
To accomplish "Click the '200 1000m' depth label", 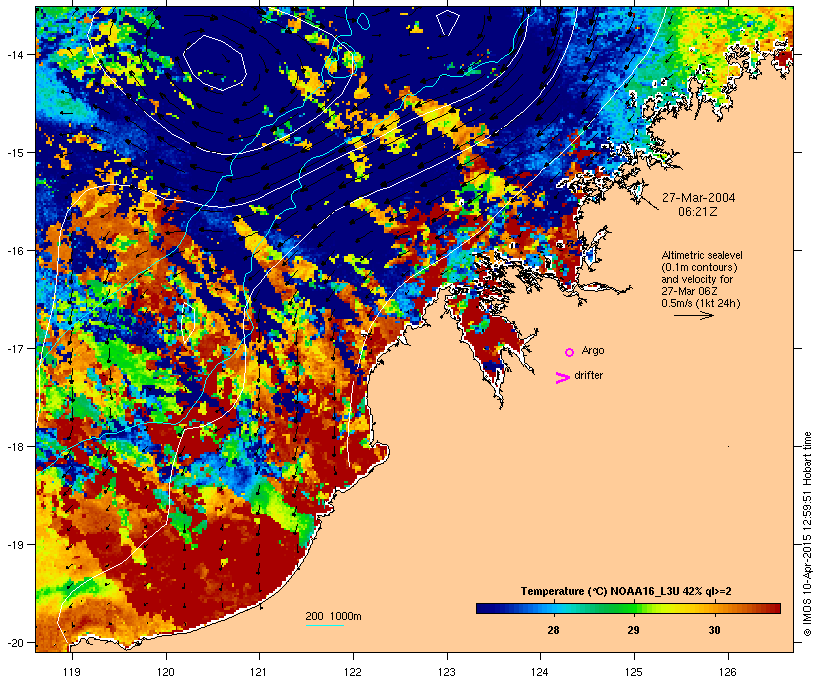I will click(x=333, y=616).
